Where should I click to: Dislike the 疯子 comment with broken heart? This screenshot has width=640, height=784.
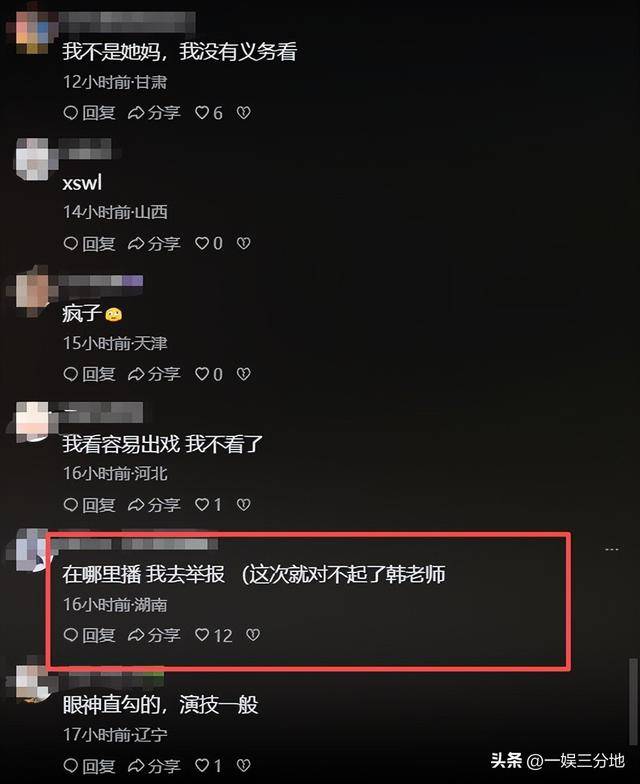[244, 374]
